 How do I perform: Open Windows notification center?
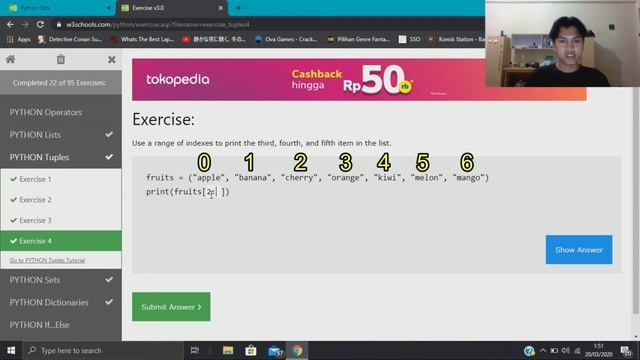coord(626,350)
